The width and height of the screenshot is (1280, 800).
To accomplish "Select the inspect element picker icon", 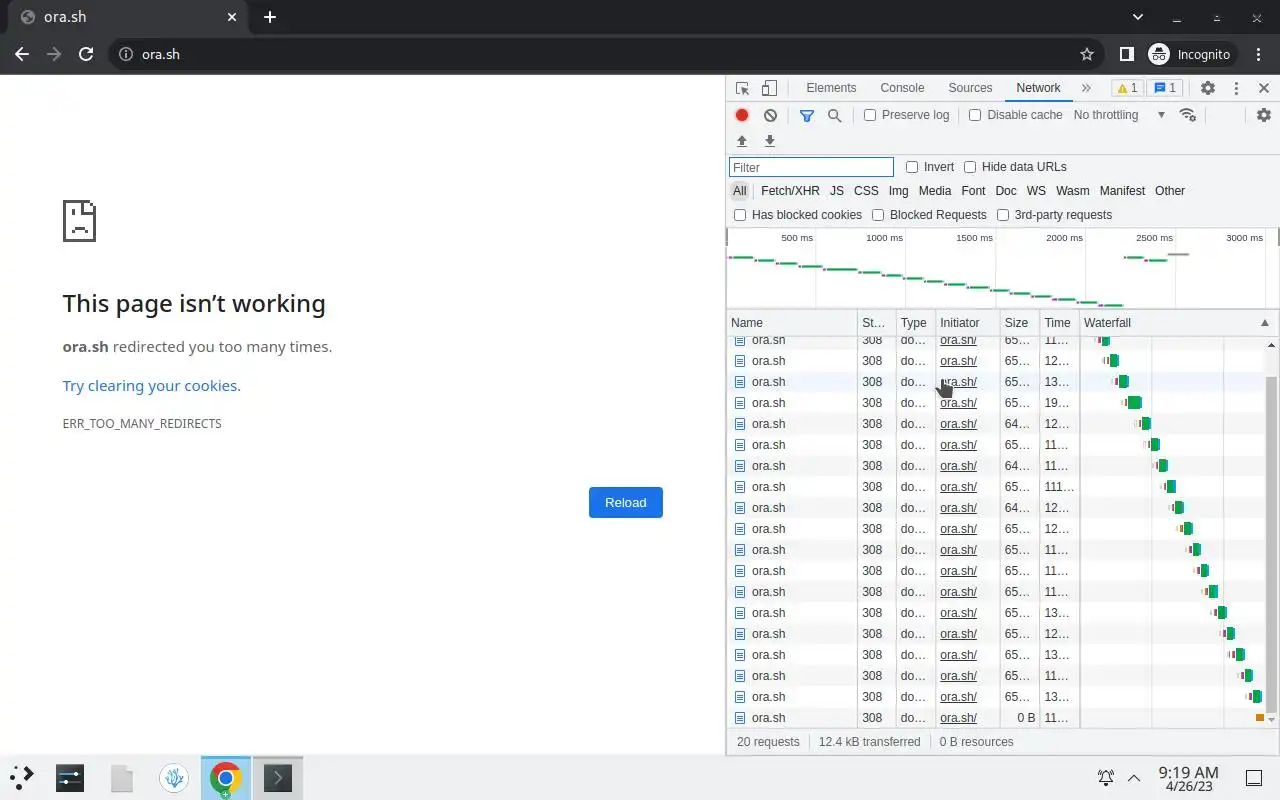I will (742, 88).
